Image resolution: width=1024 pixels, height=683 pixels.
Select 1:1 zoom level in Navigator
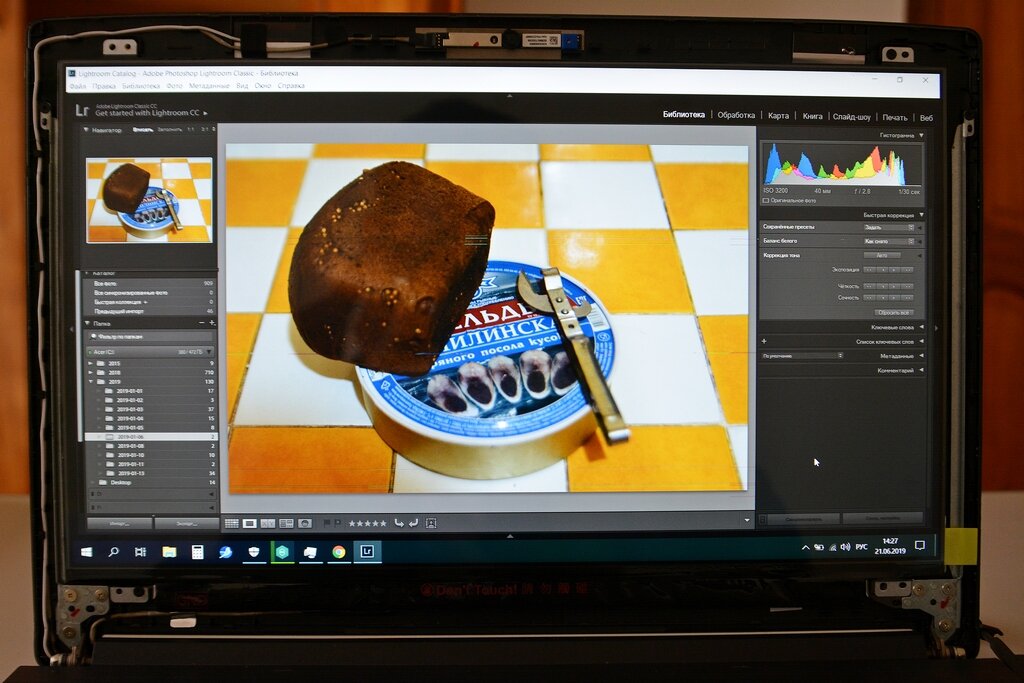pos(191,129)
